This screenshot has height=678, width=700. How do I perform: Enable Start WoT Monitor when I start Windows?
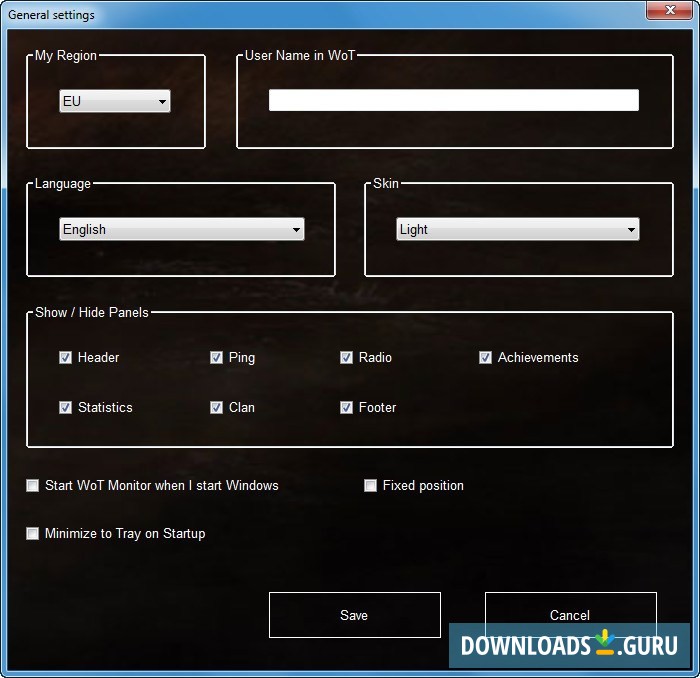coord(33,486)
